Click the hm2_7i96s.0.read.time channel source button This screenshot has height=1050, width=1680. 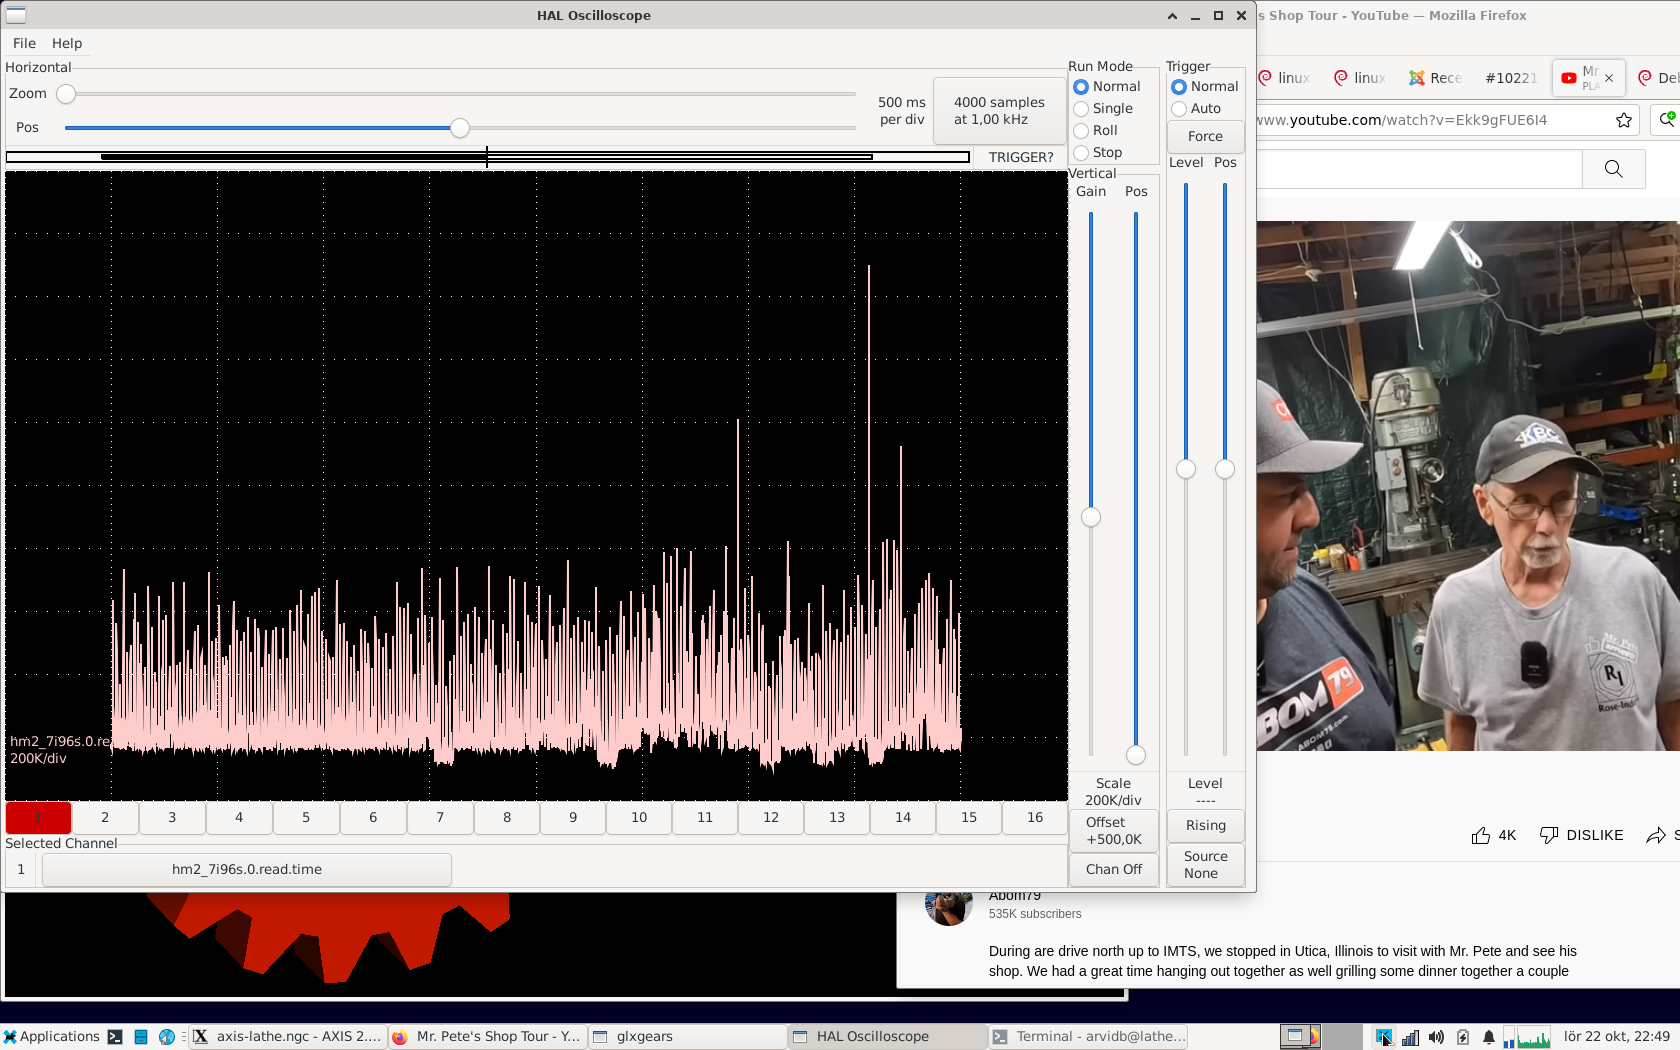[x=247, y=869]
